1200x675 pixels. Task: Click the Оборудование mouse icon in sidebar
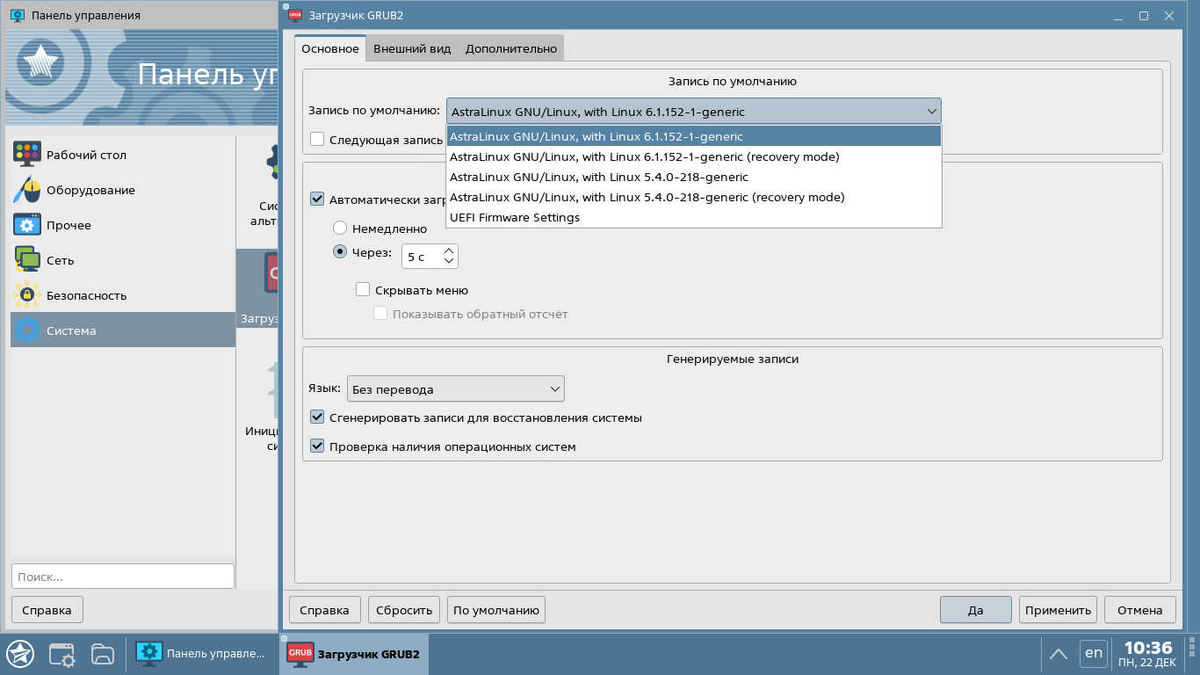[x=26, y=190]
